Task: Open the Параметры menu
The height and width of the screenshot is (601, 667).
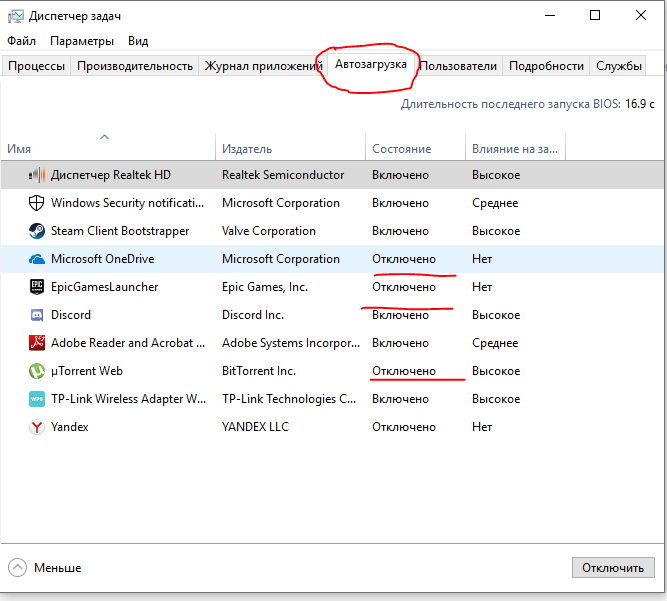Action: 82,41
